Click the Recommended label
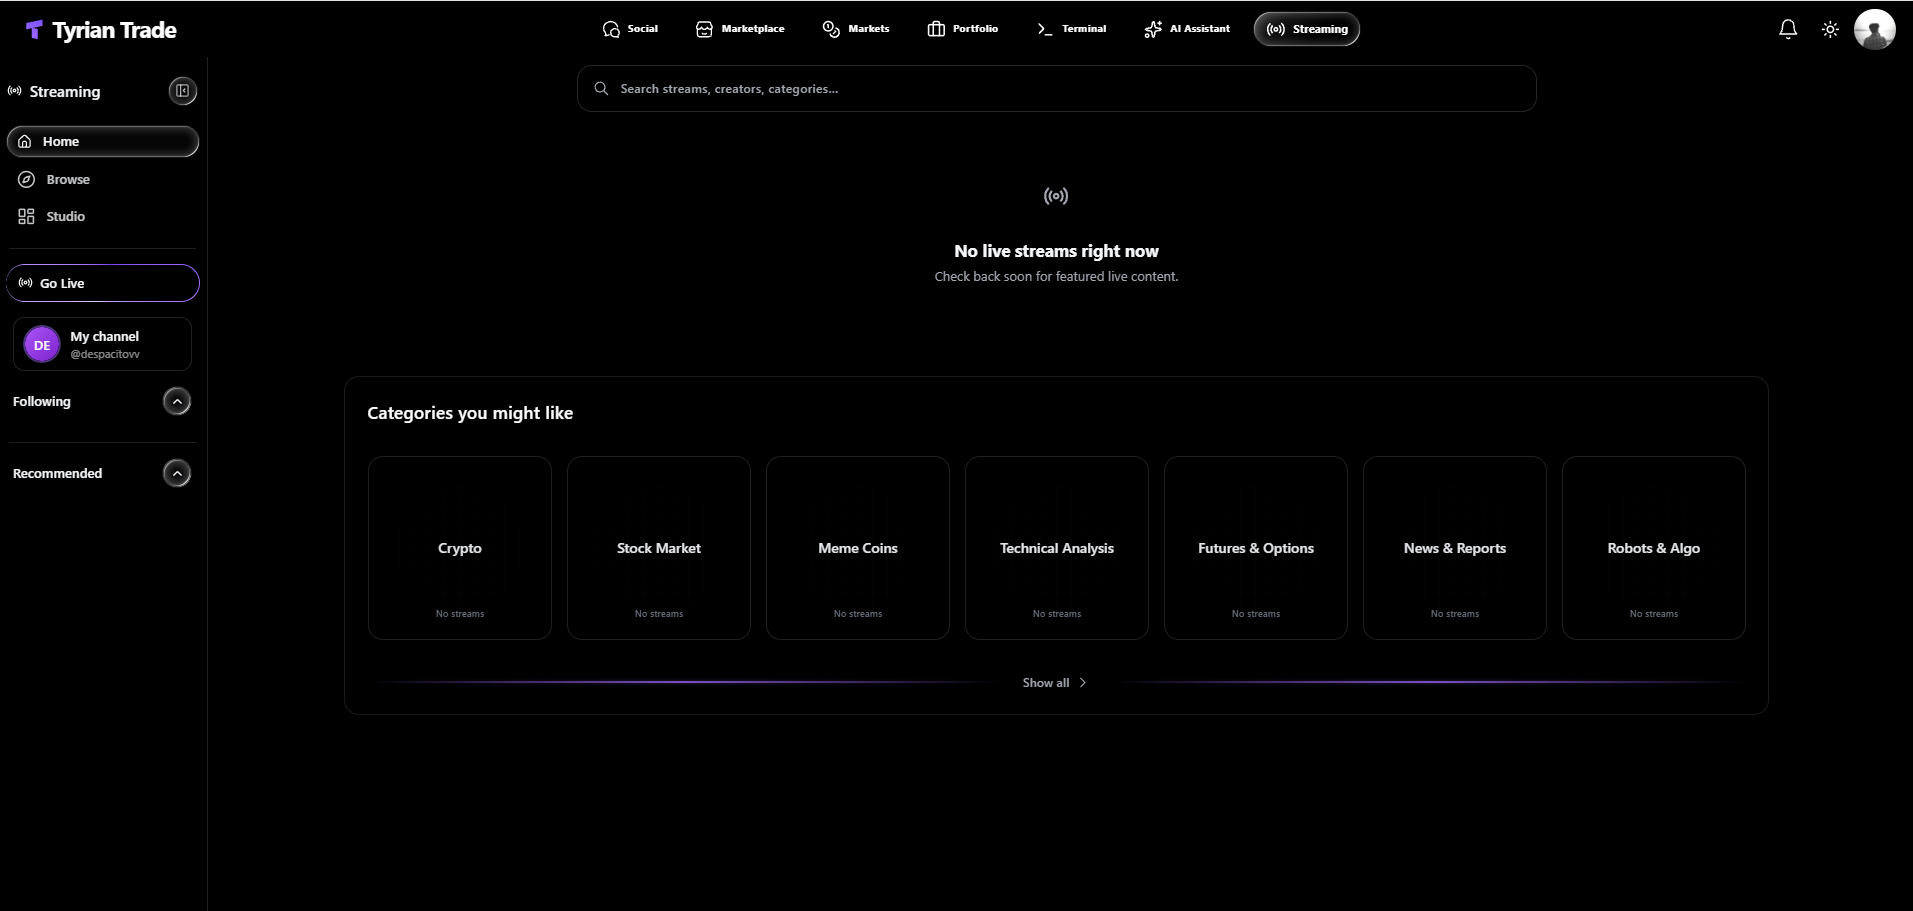Image resolution: width=1913 pixels, height=911 pixels. [57, 473]
